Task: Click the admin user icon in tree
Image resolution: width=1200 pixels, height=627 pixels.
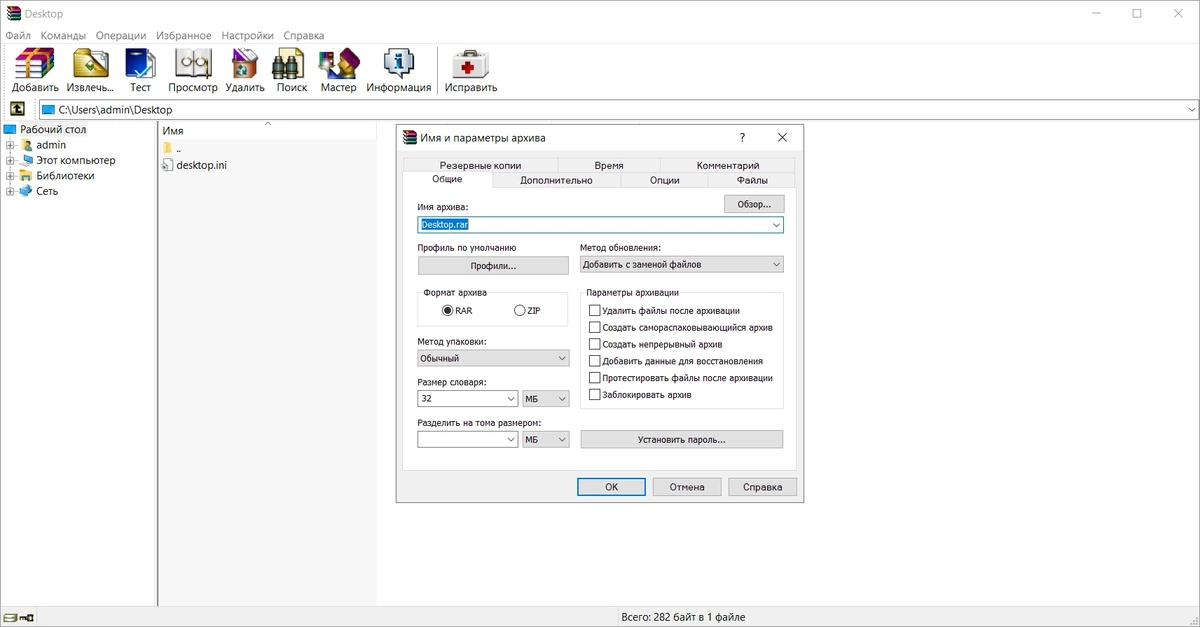Action: (27, 145)
